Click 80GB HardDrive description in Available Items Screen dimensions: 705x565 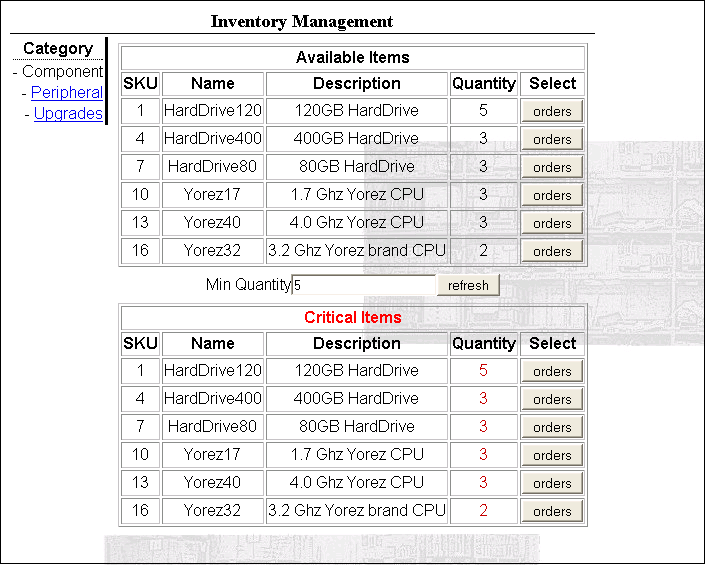click(x=357, y=166)
